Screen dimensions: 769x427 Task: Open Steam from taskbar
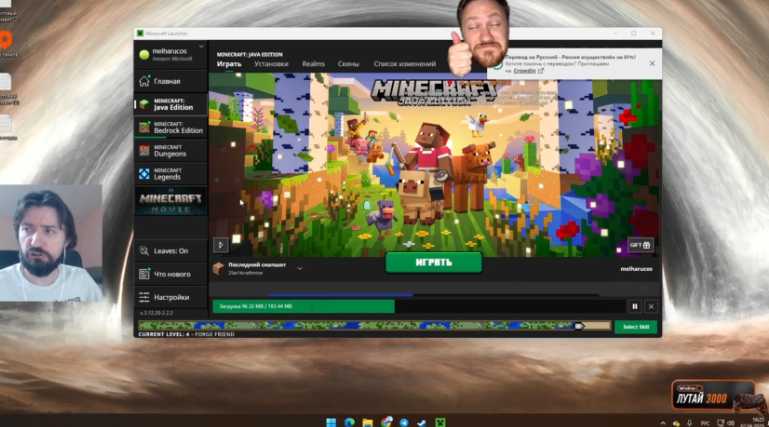tap(422, 422)
